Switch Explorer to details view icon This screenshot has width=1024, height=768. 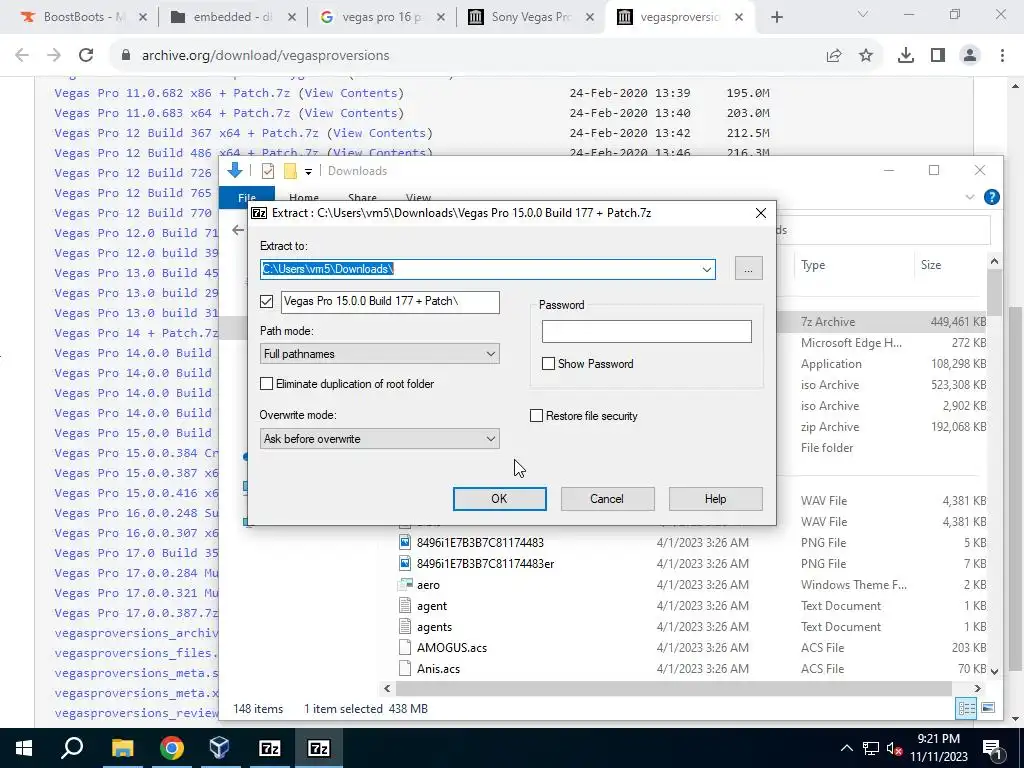(x=967, y=708)
